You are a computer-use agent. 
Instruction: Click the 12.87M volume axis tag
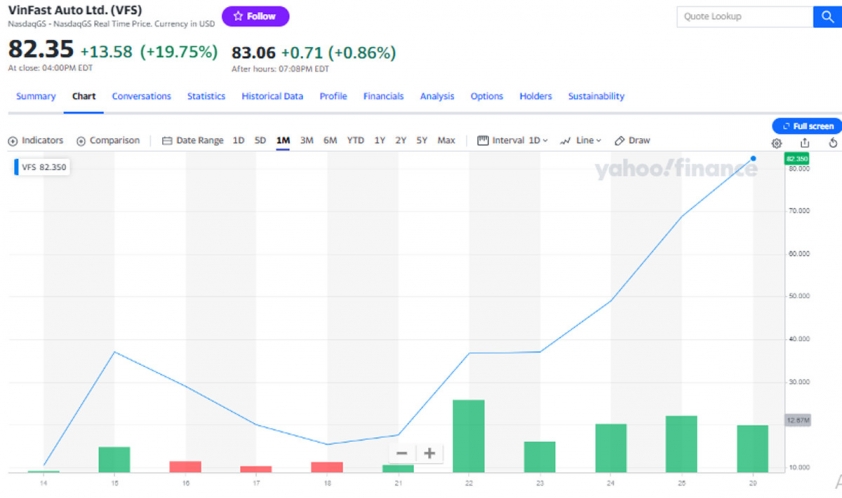pos(797,420)
